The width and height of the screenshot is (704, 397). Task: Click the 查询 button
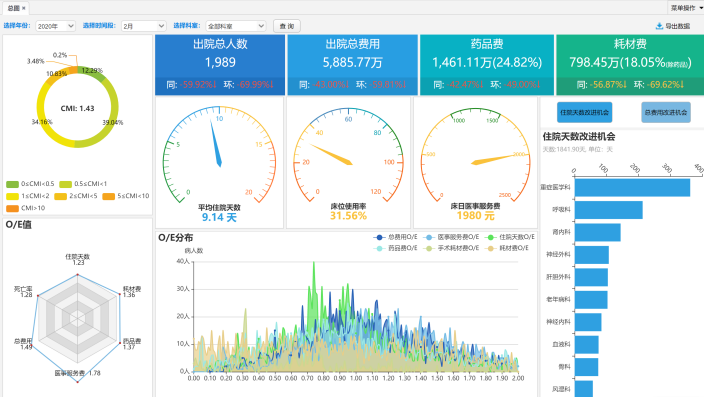(287, 26)
